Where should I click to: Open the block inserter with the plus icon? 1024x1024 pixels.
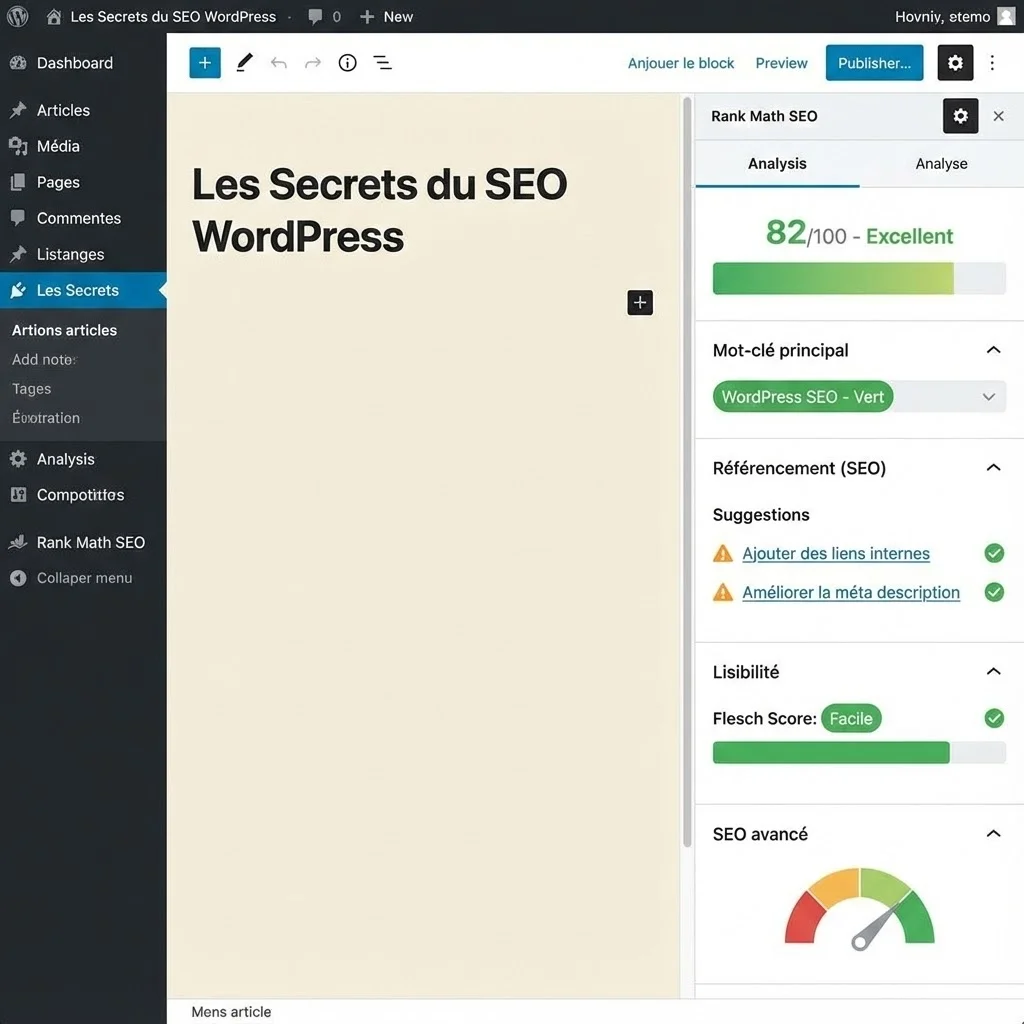204,62
